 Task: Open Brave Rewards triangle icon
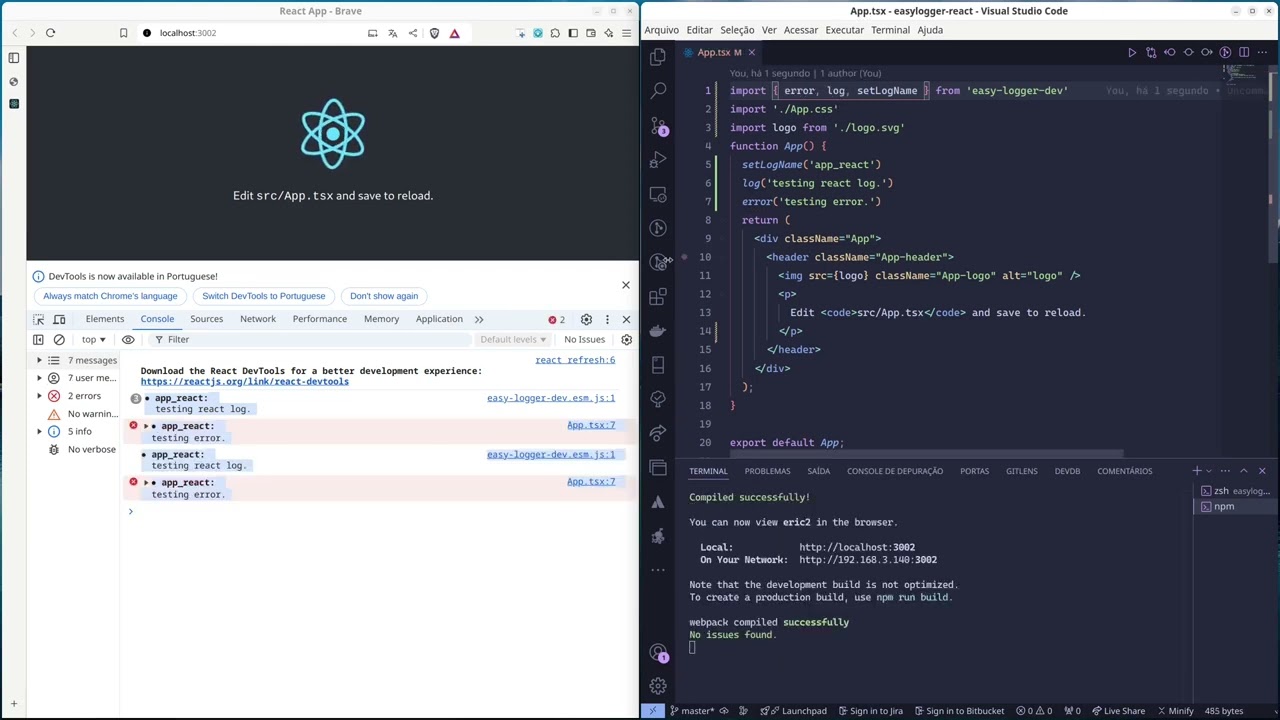tap(454, 33)
